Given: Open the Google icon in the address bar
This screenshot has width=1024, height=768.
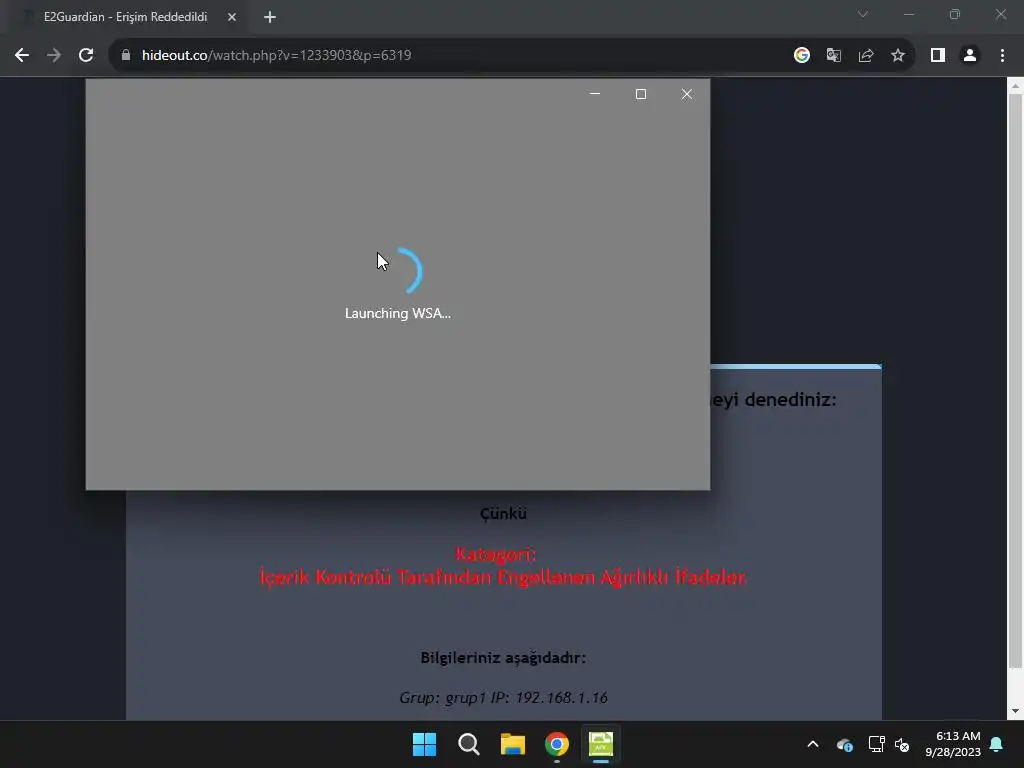Looking at the screenshot, I should tap(802, 56).
